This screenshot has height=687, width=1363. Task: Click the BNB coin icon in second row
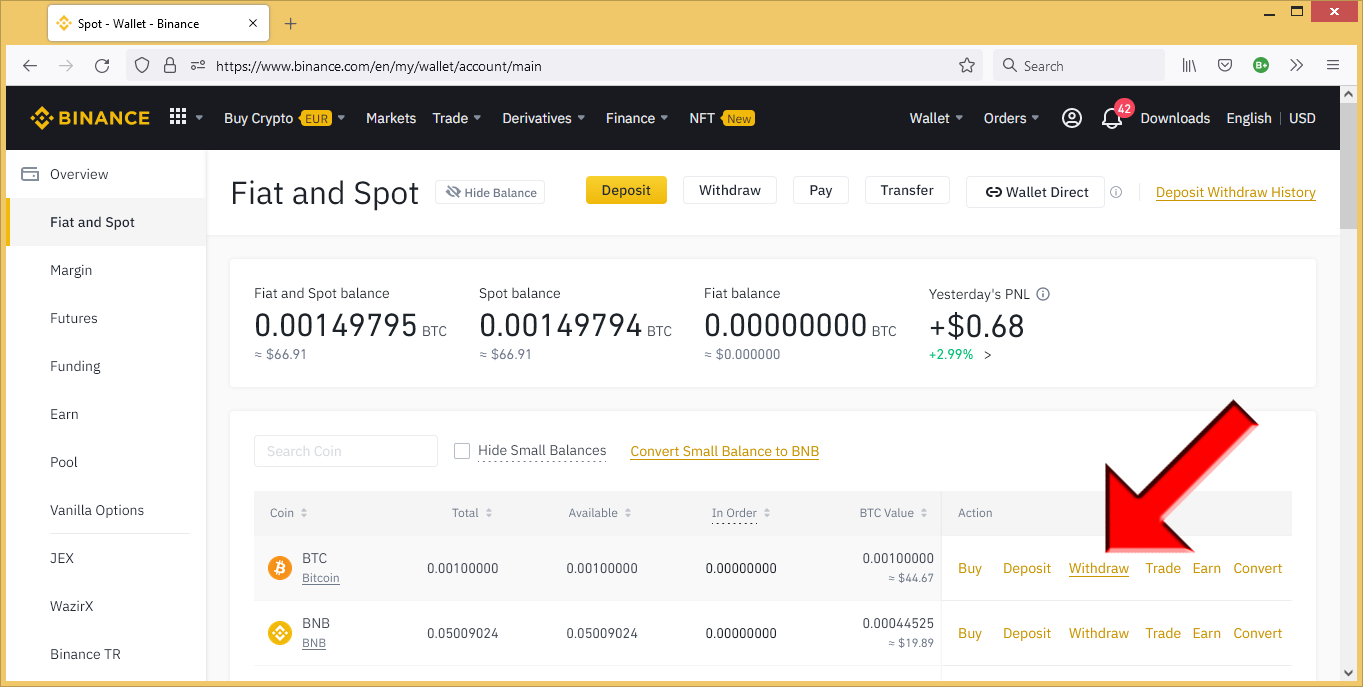click(x=279, y=632)
